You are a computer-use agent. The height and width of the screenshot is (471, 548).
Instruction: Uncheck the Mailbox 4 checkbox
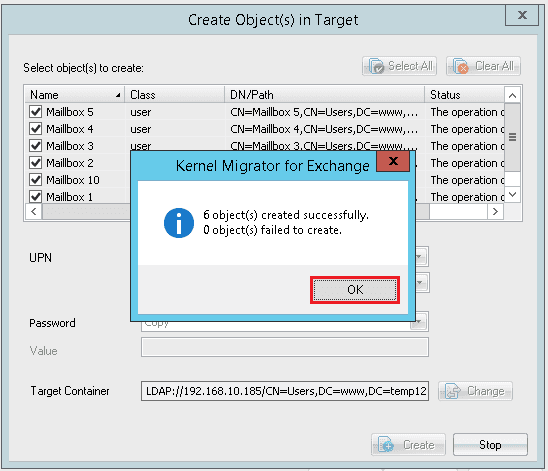click(x=36, y=129)
